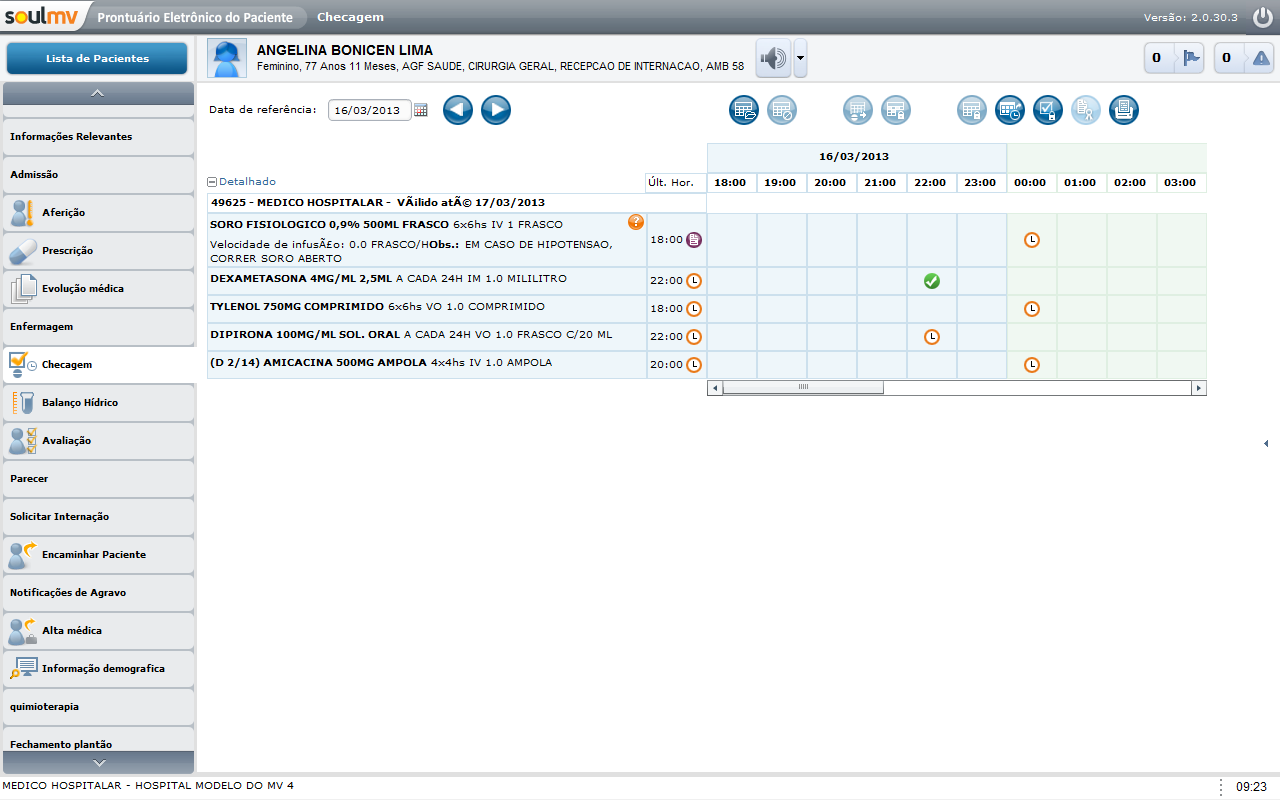Click the warning triangle alert counter
Screen dimensions: 1280x800
click(x=1244, y=58)
